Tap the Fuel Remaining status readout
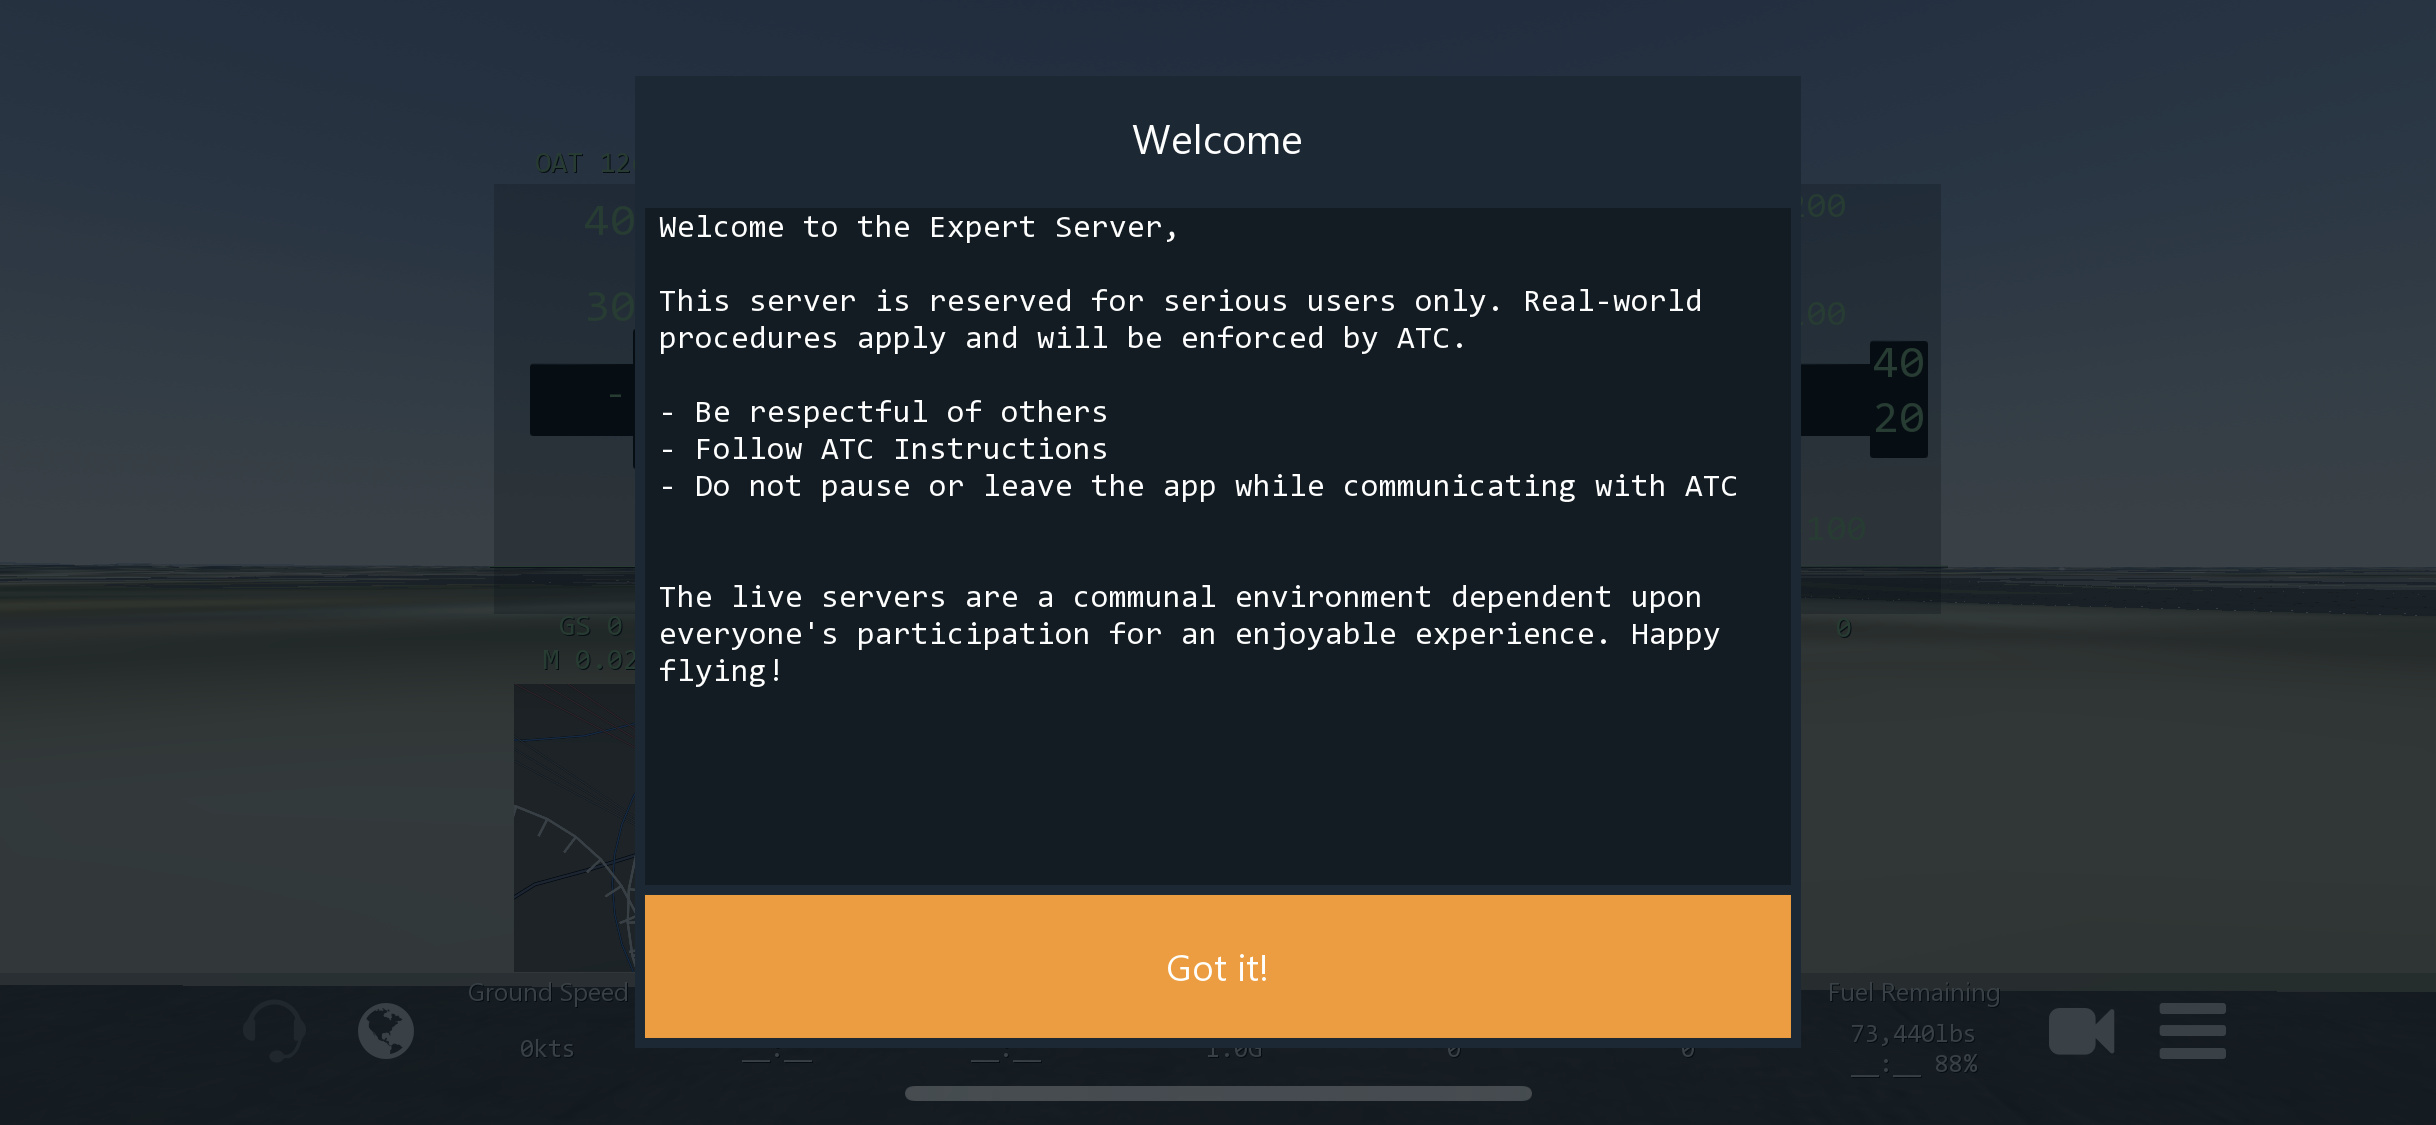The height and width of the screenshot is (1125, 2436). (x=1913, y=993)
